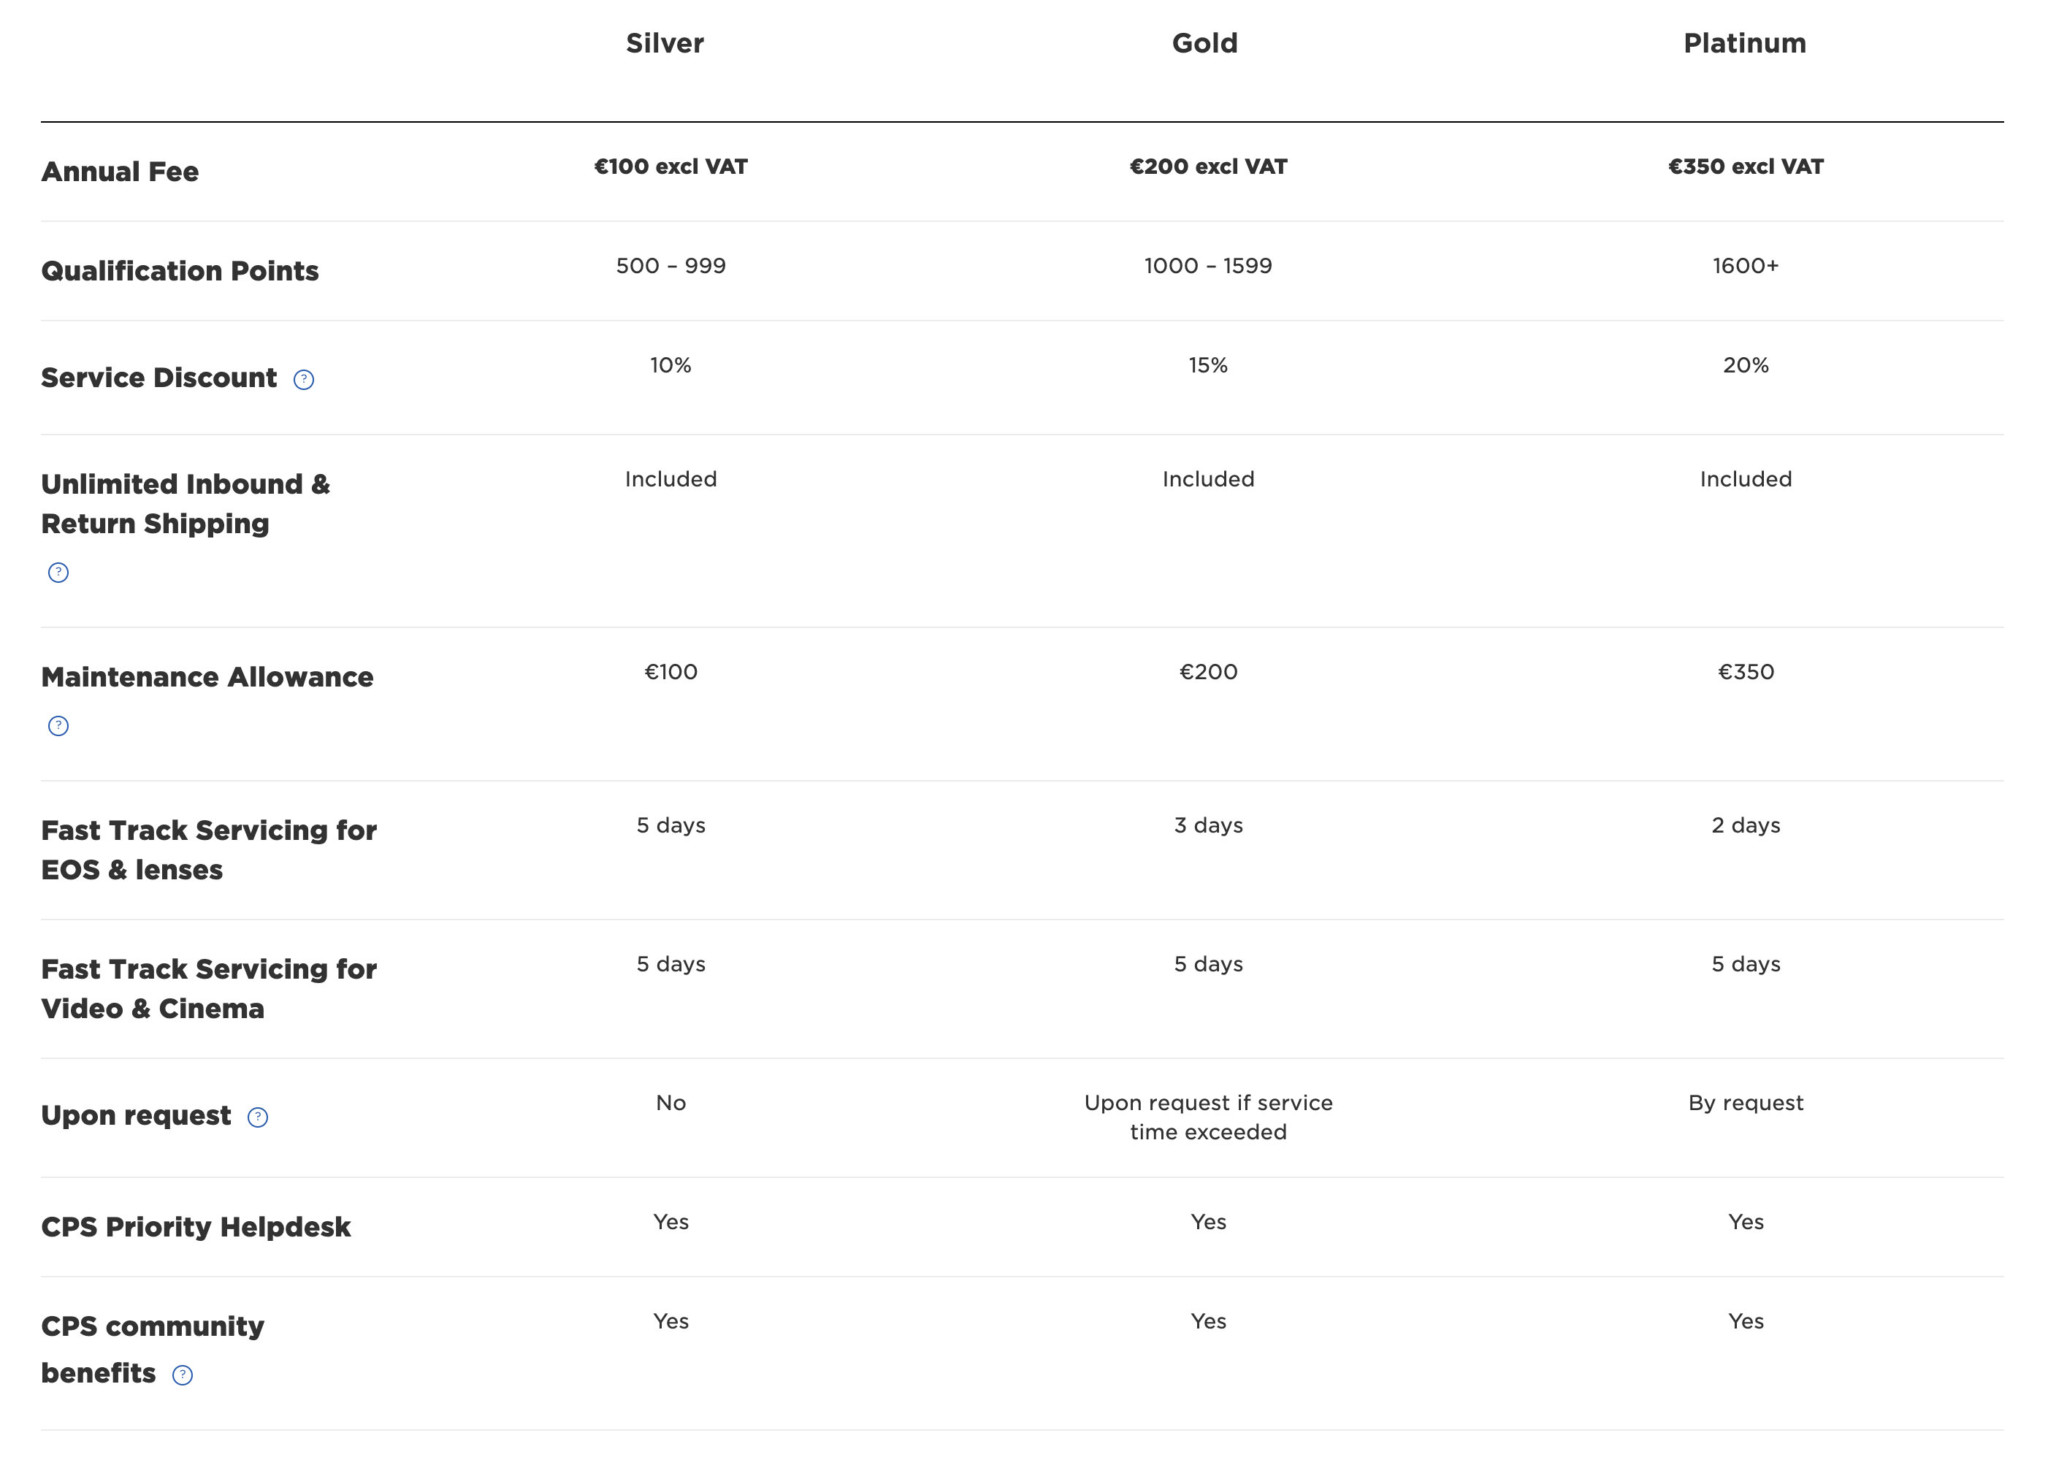This screenshot has height=1468, width=2048.
Task: Select the Silver column header
Action: click(x=665, y=43)
